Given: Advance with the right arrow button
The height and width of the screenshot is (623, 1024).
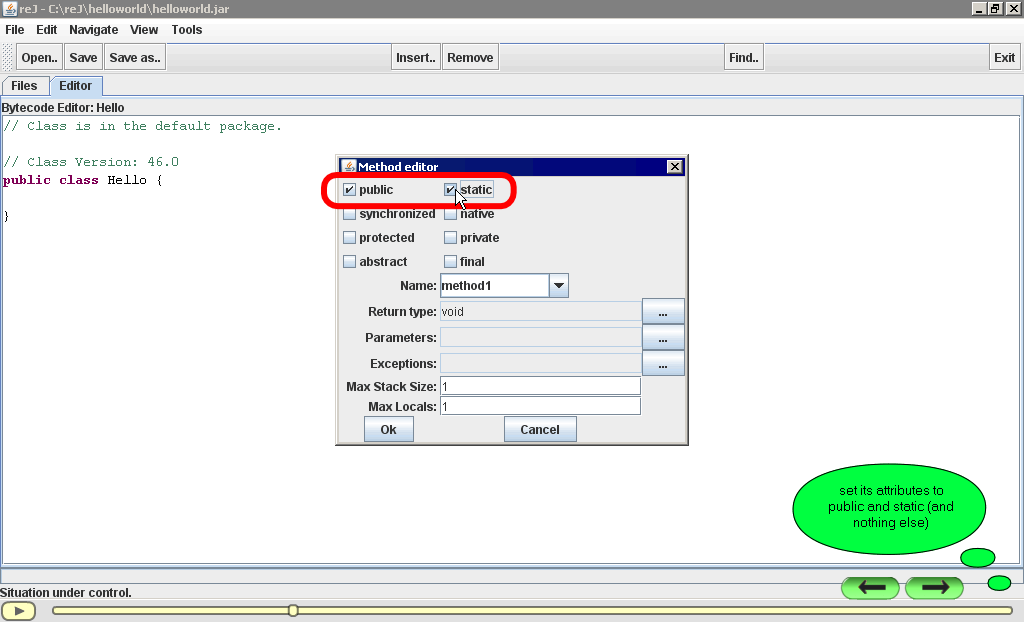Looking at the screenshot, I should [935, 588].
